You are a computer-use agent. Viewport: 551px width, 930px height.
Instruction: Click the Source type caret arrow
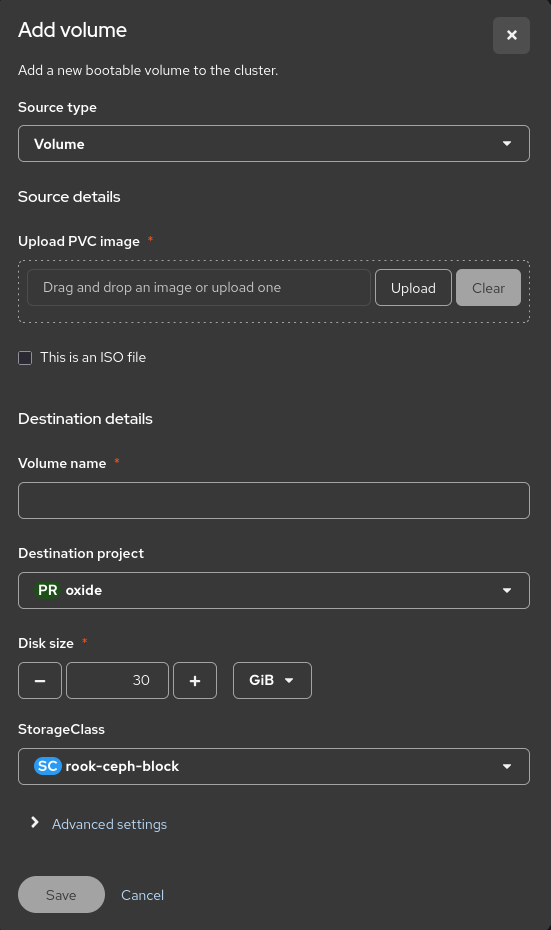[507, 144]
